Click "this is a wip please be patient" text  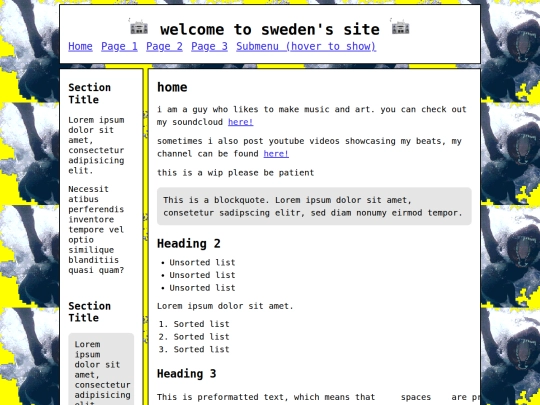(236, 173)
